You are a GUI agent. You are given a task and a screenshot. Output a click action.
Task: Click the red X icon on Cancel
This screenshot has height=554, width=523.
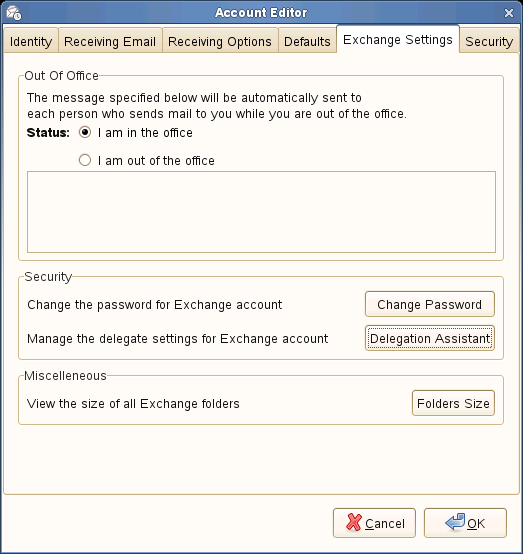tap(354, 522)
